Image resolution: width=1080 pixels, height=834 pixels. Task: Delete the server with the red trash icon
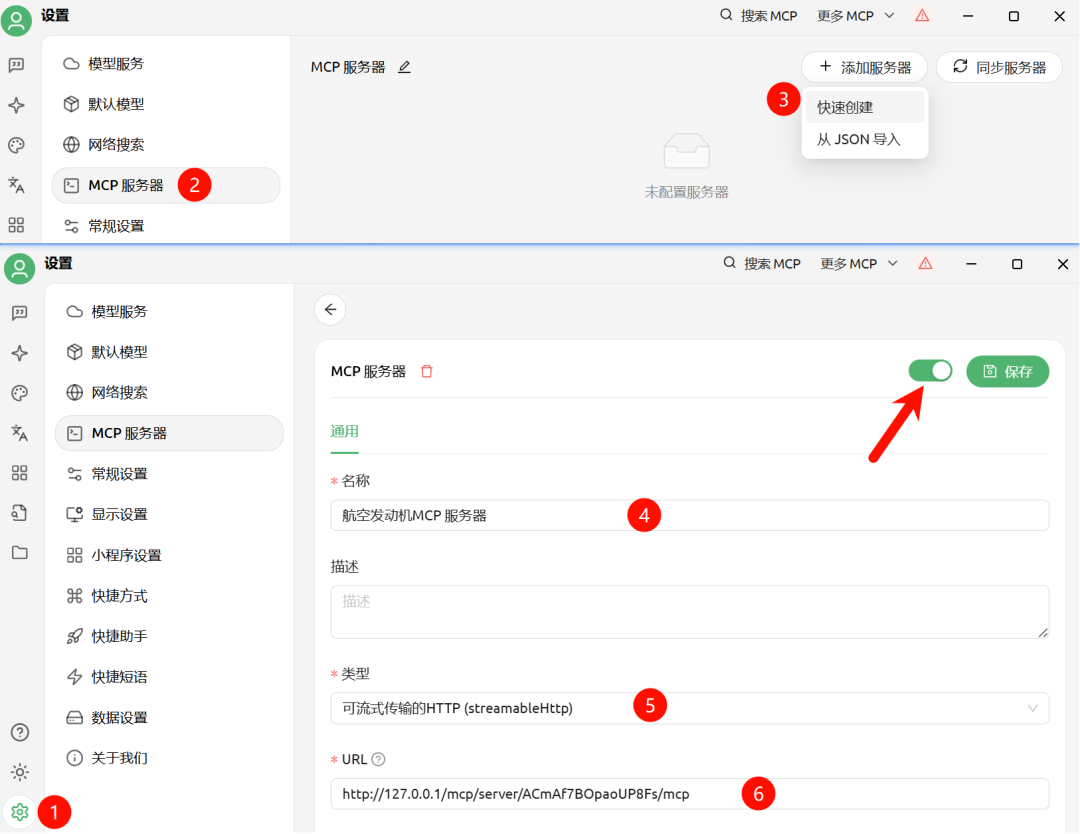427,371
